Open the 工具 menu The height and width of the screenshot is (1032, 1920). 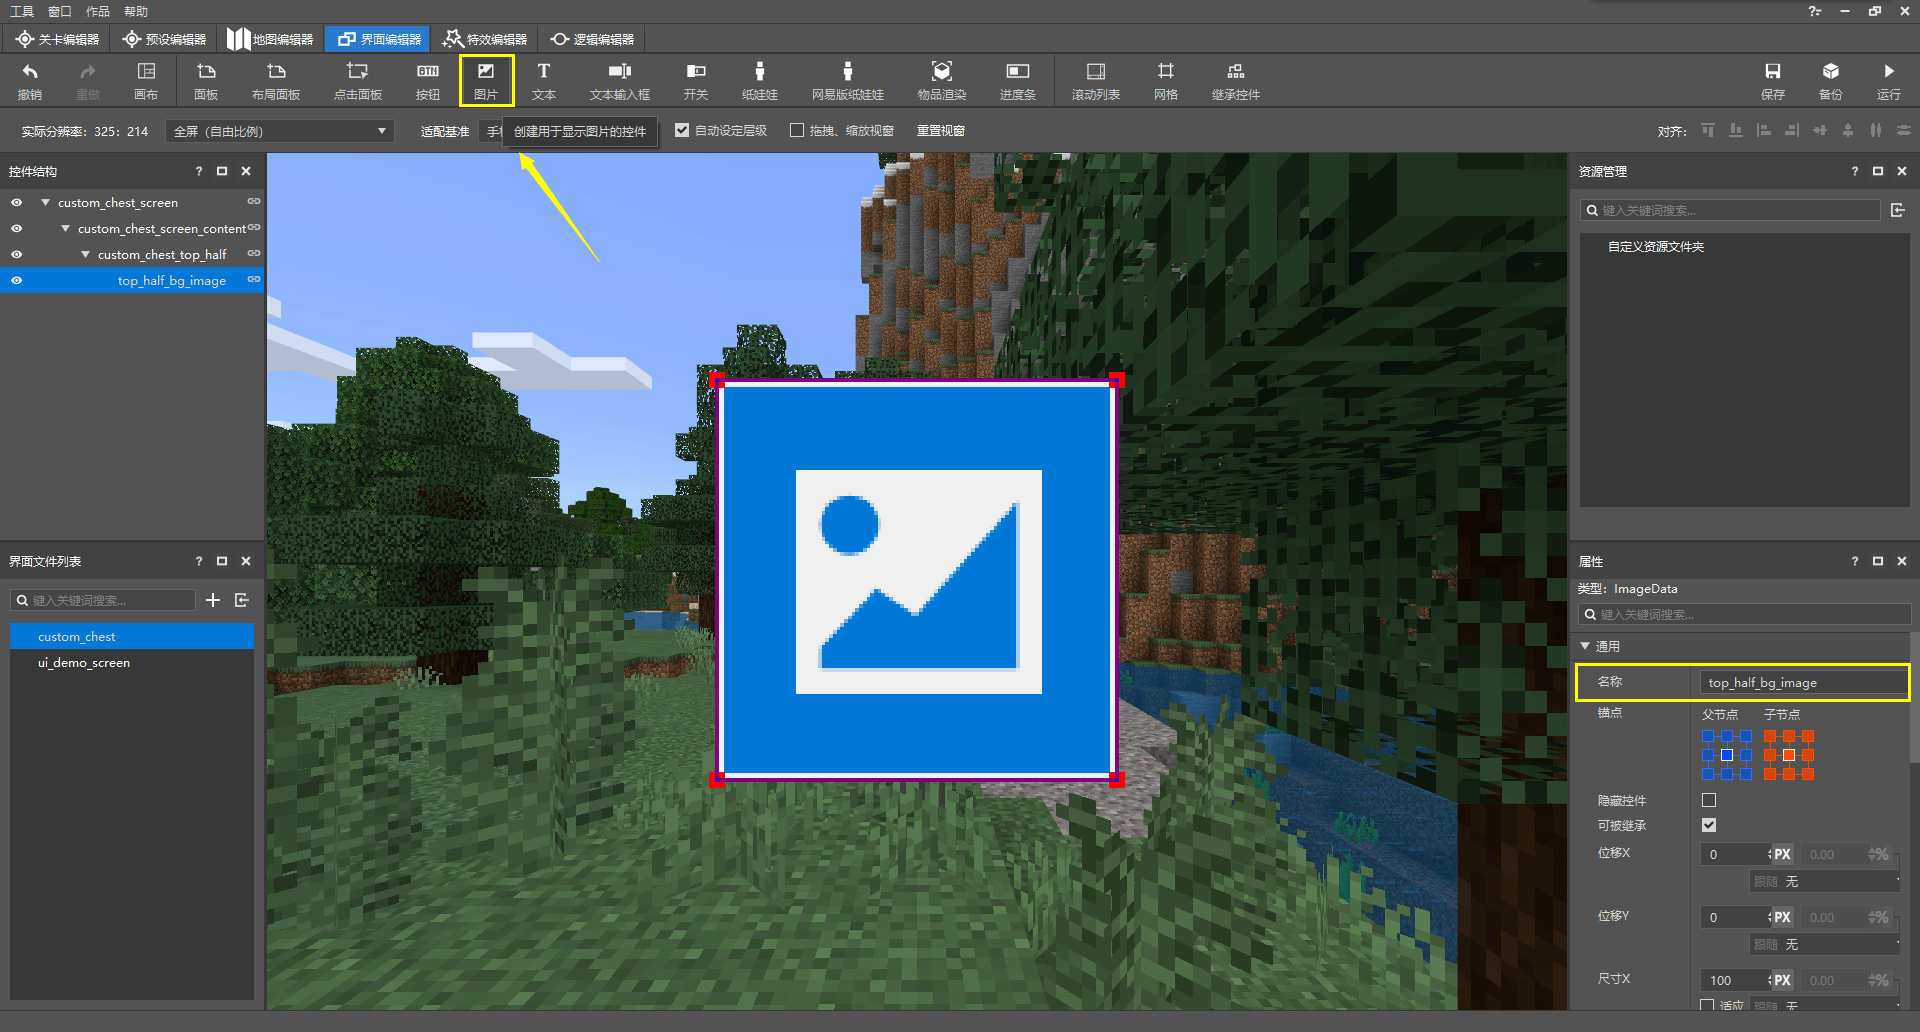pos(22,11)
